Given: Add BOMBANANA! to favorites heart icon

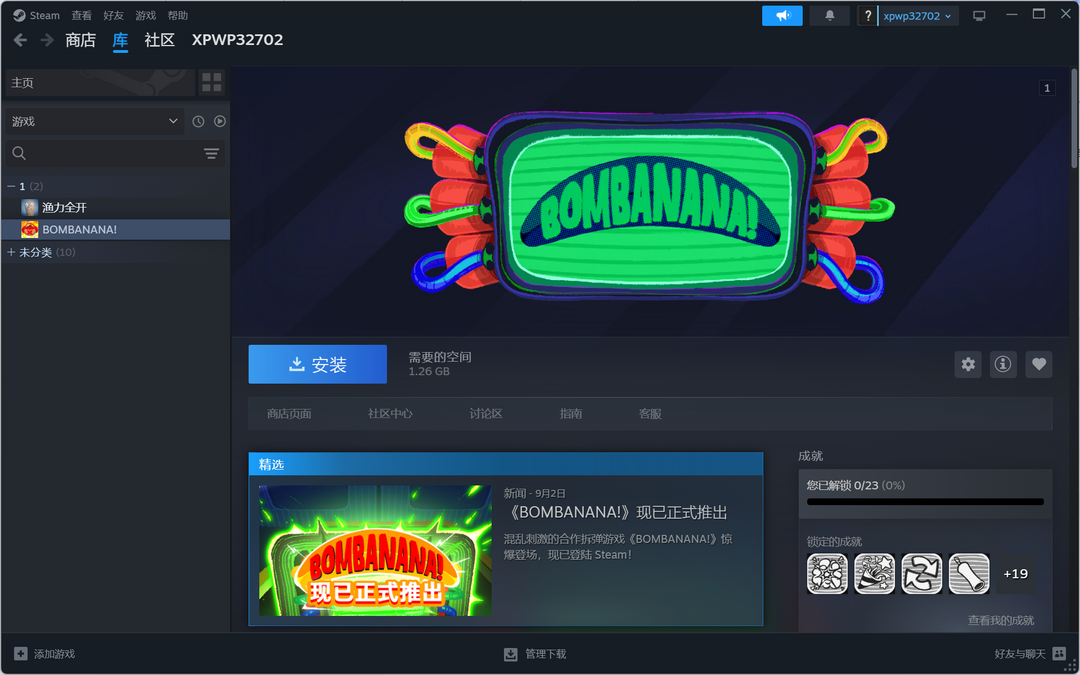Looking at the screenshot, I should pos(1039,364).
